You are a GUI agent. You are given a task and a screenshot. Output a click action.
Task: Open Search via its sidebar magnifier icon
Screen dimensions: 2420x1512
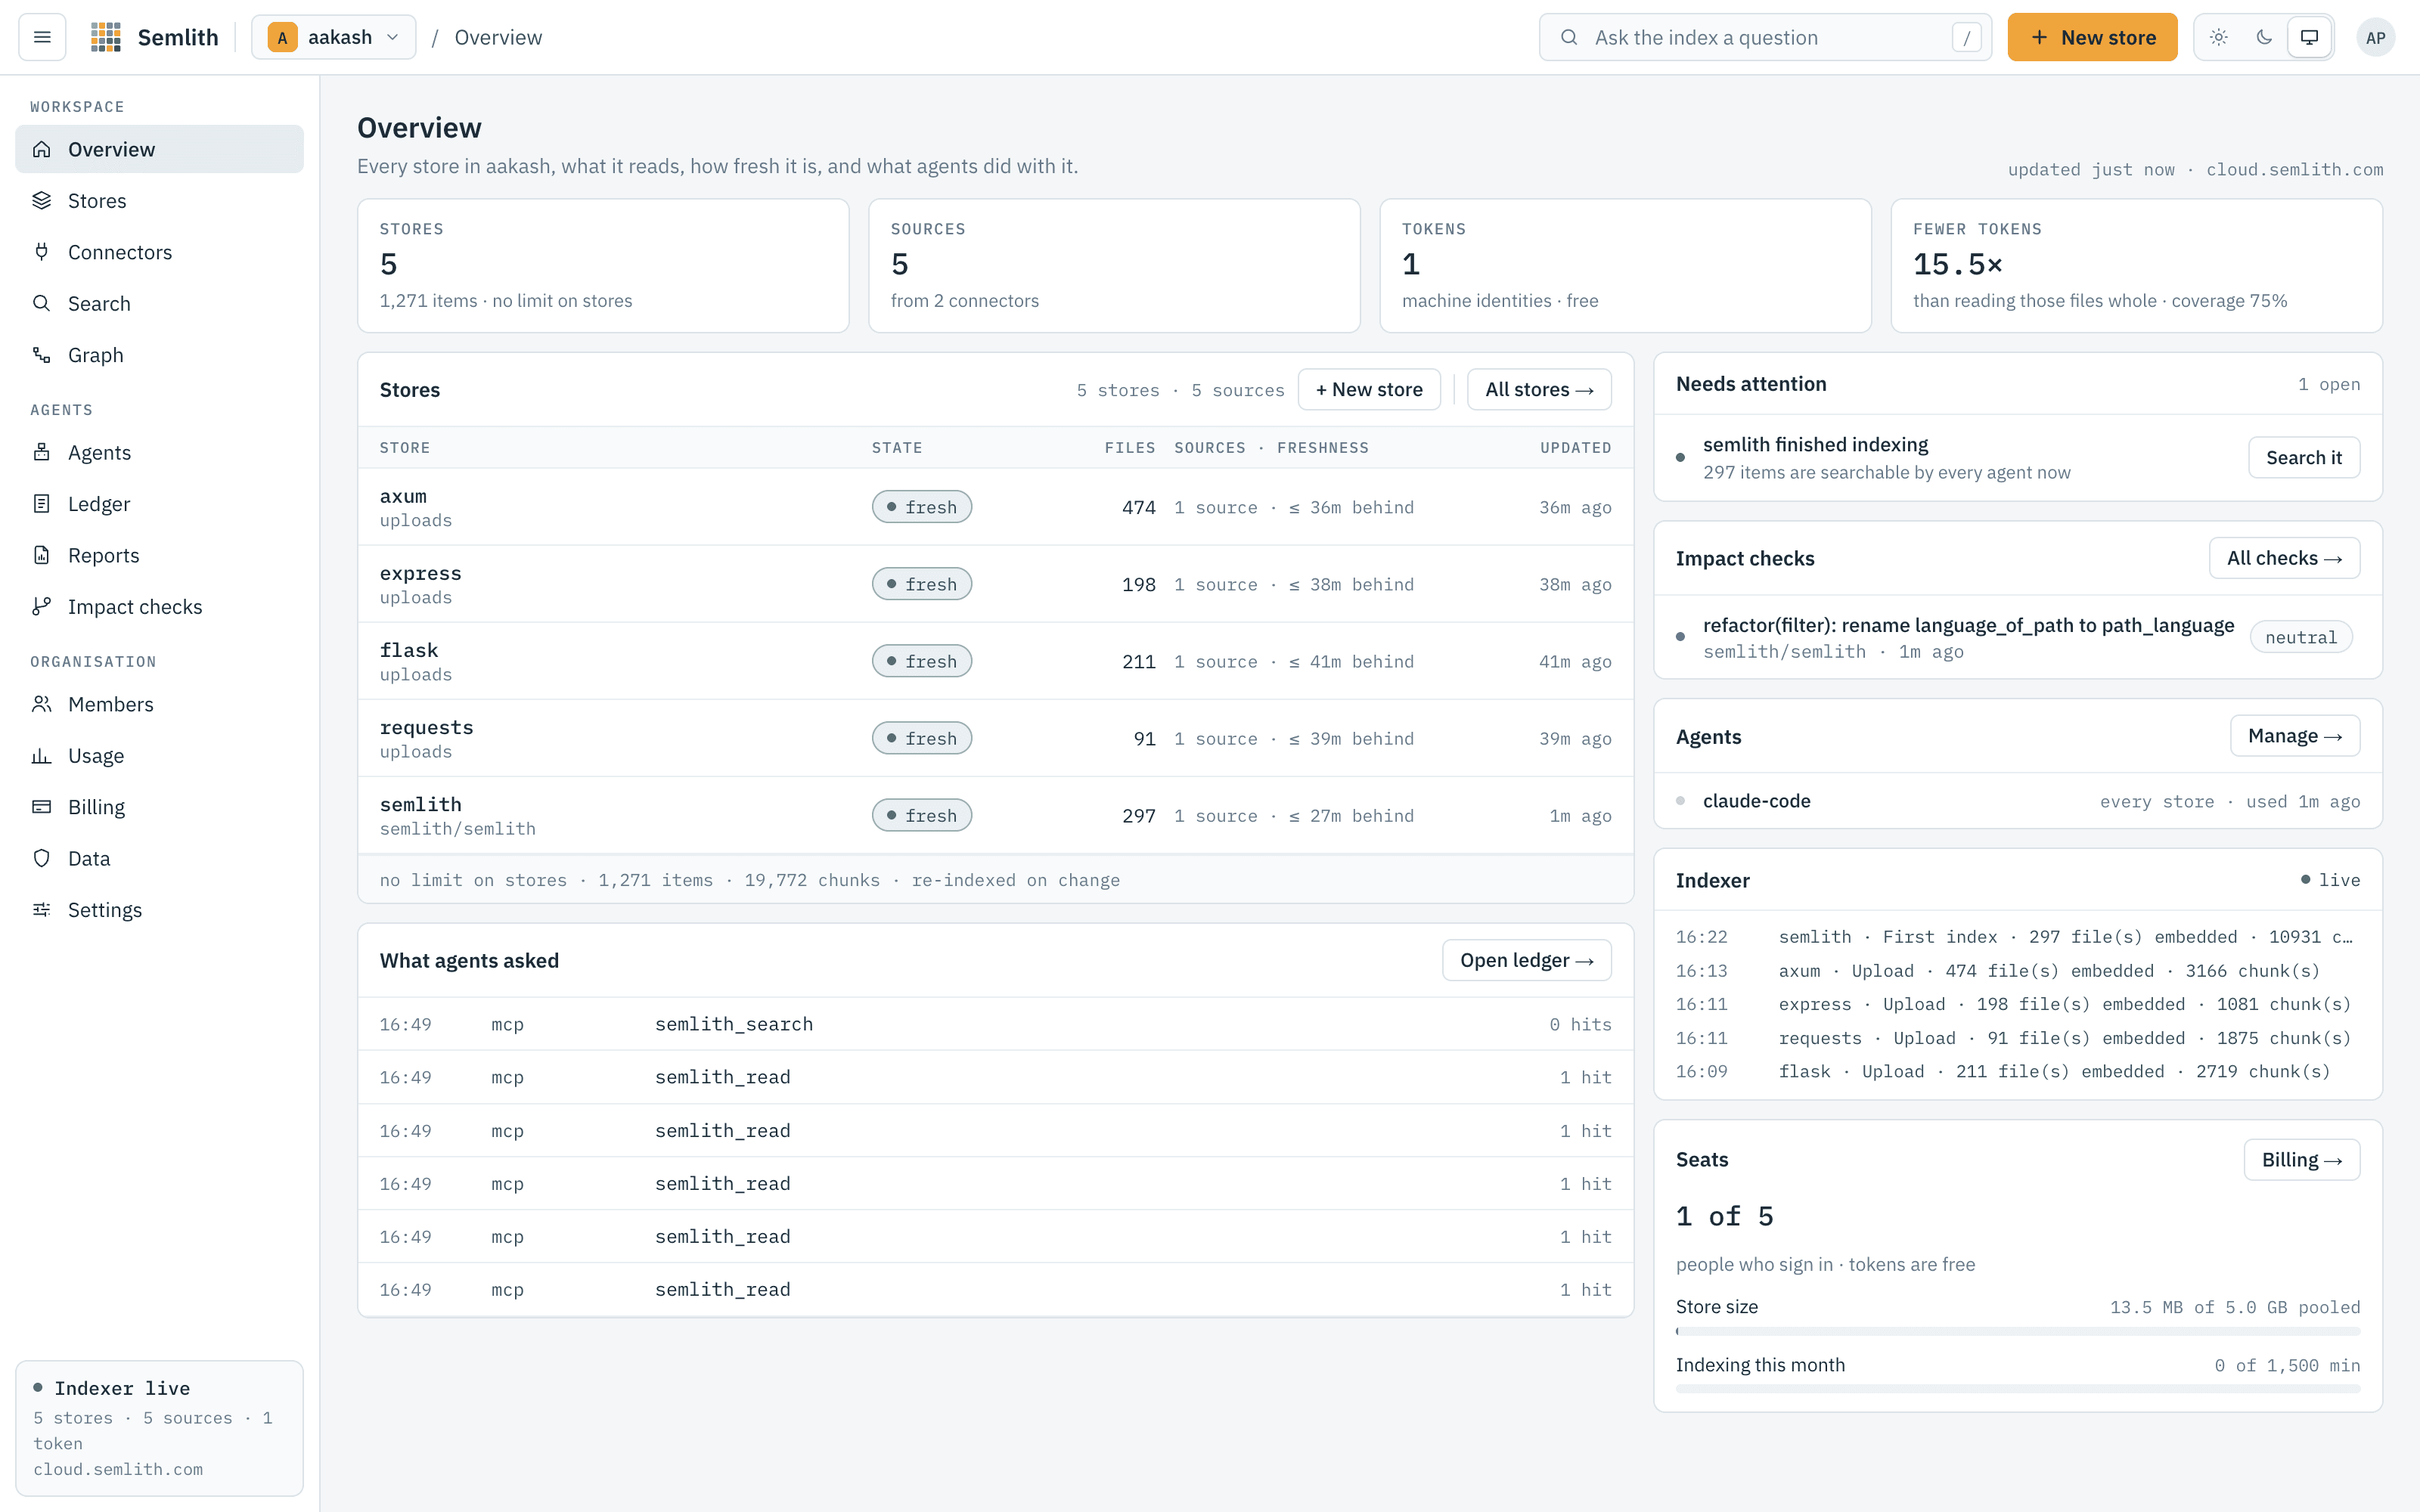coord(41,303)
